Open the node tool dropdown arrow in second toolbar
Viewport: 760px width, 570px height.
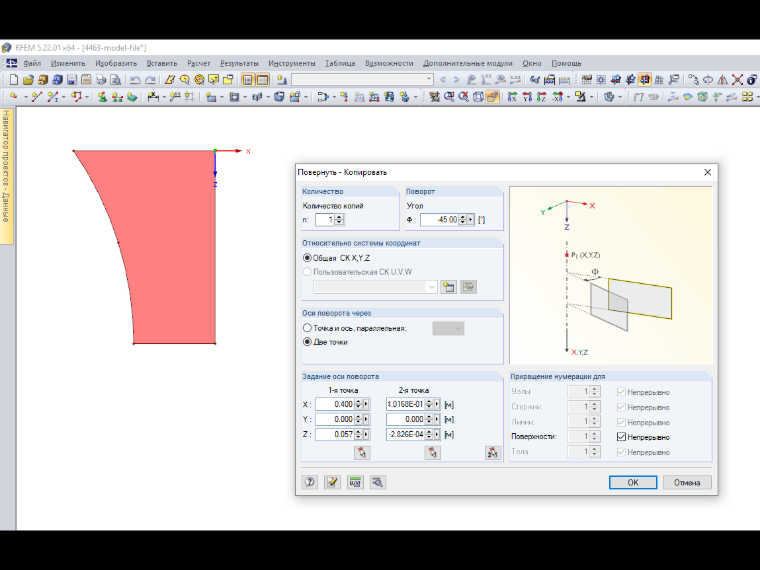point(26,97)
